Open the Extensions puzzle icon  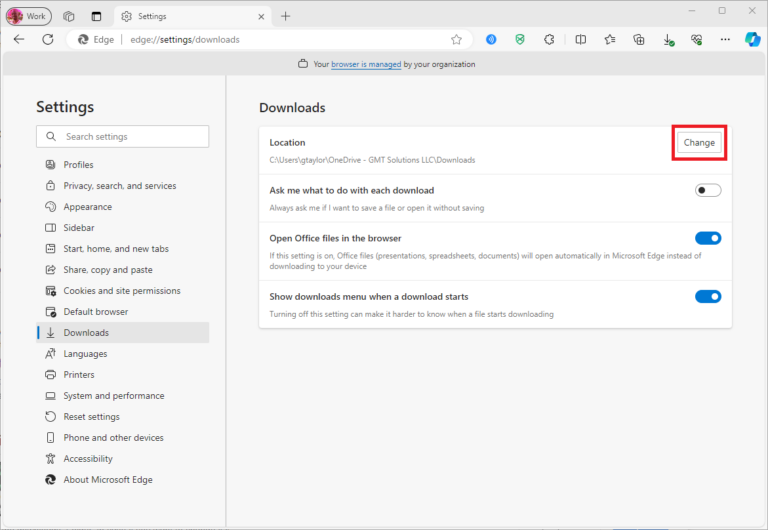click(549, 40)
